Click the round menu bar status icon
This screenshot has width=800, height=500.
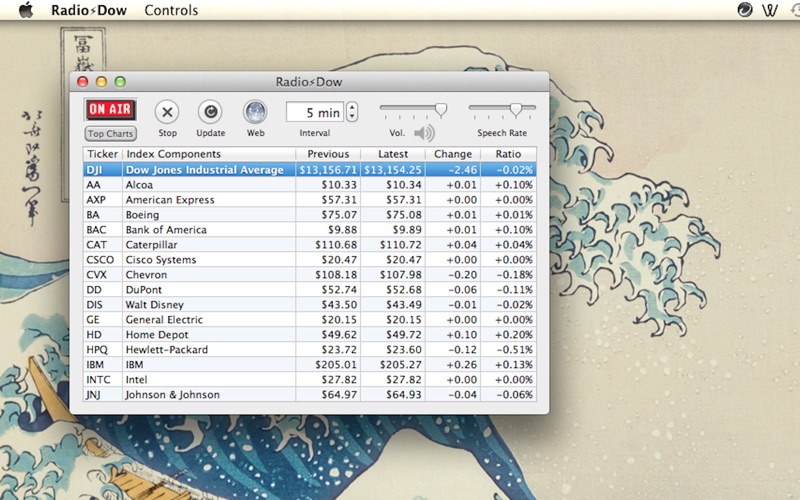[x=744, y=10]
